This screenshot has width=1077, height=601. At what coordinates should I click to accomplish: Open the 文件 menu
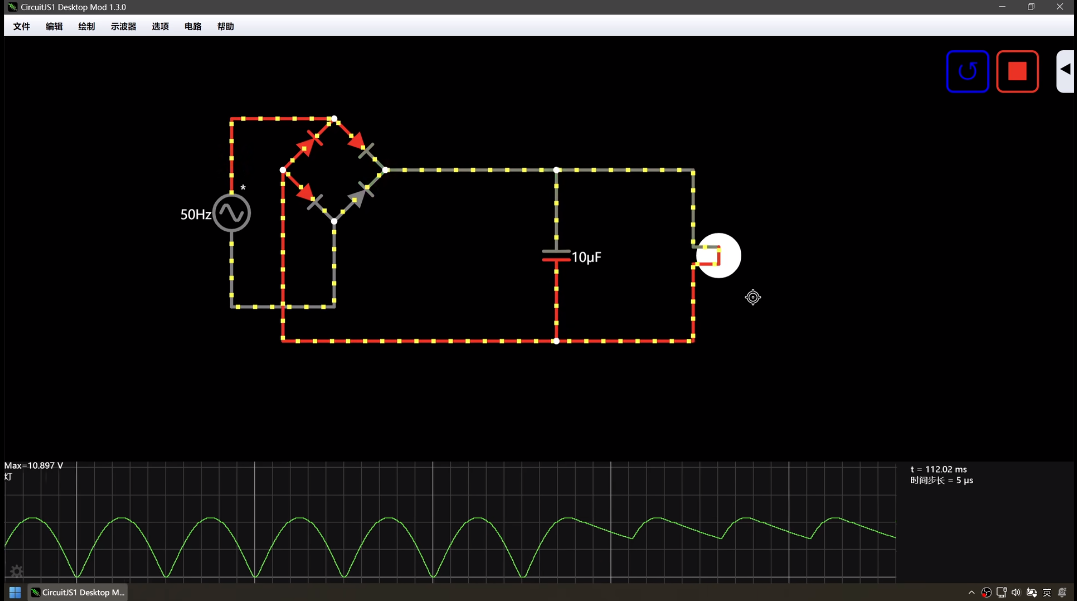[x=21, y=26]
